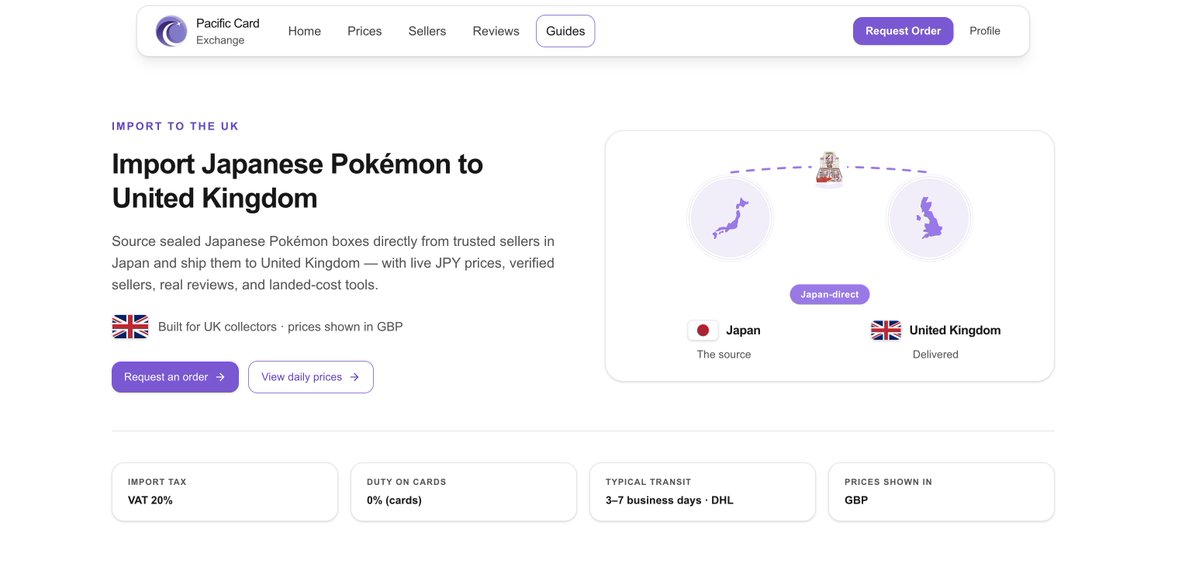Open the Reviews nav item
This screenshot has height=578, width=1199.
point(496,31)
